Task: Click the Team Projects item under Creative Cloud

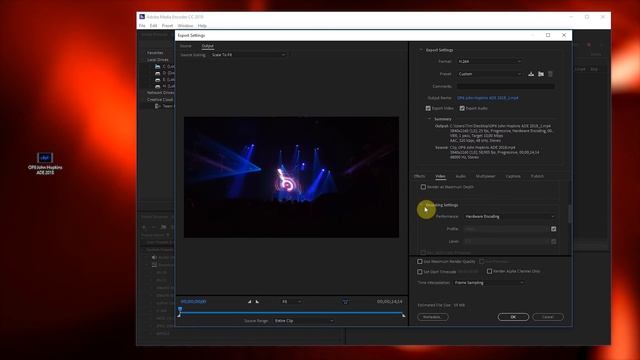Action: click(x=164, y=106)
